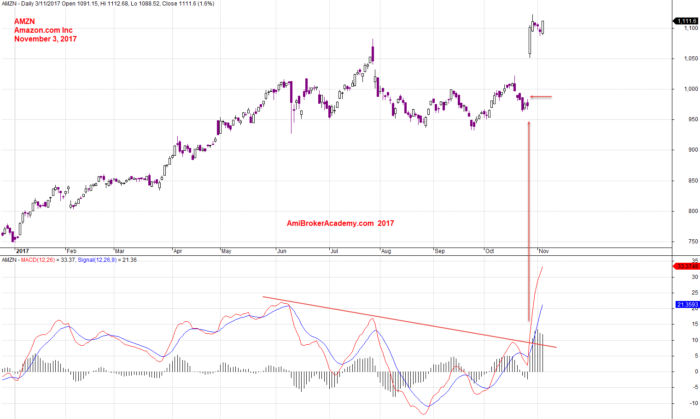Select the May label on time axis
The width and height of the screenshot is (700, 419).
pyautogui.click(x=226, y=251)
